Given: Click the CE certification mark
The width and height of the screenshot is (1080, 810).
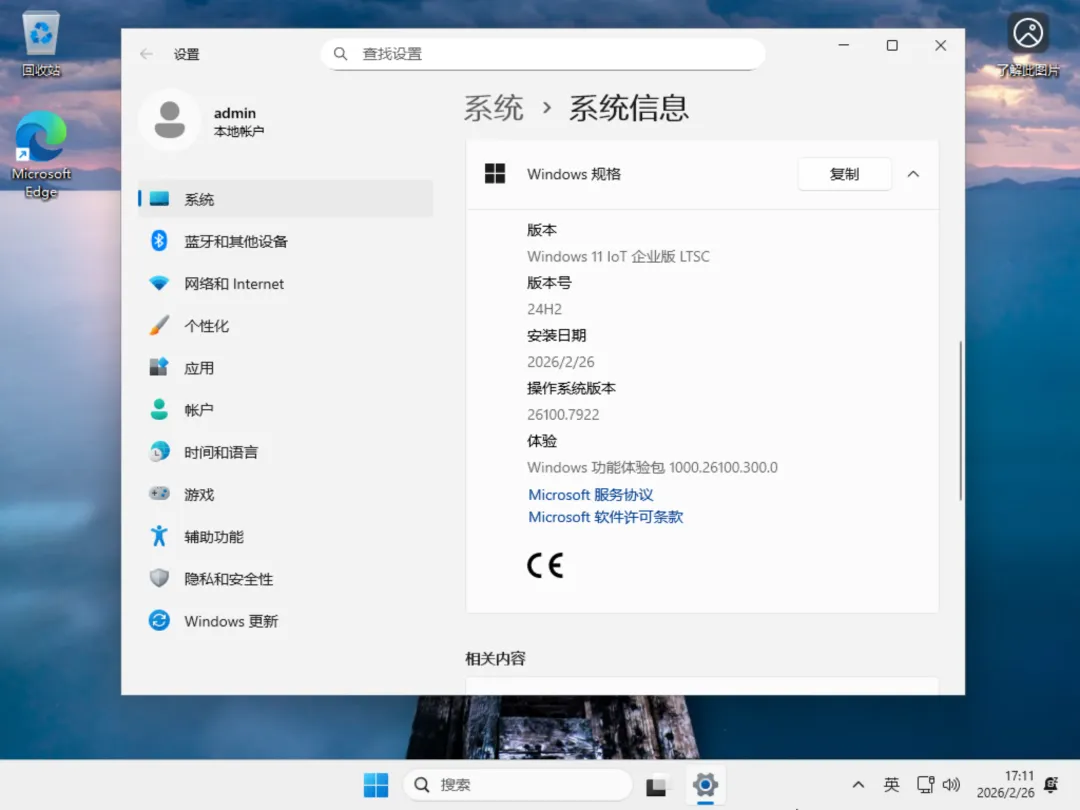Looking at the screenshot, I should pos(545,565).
